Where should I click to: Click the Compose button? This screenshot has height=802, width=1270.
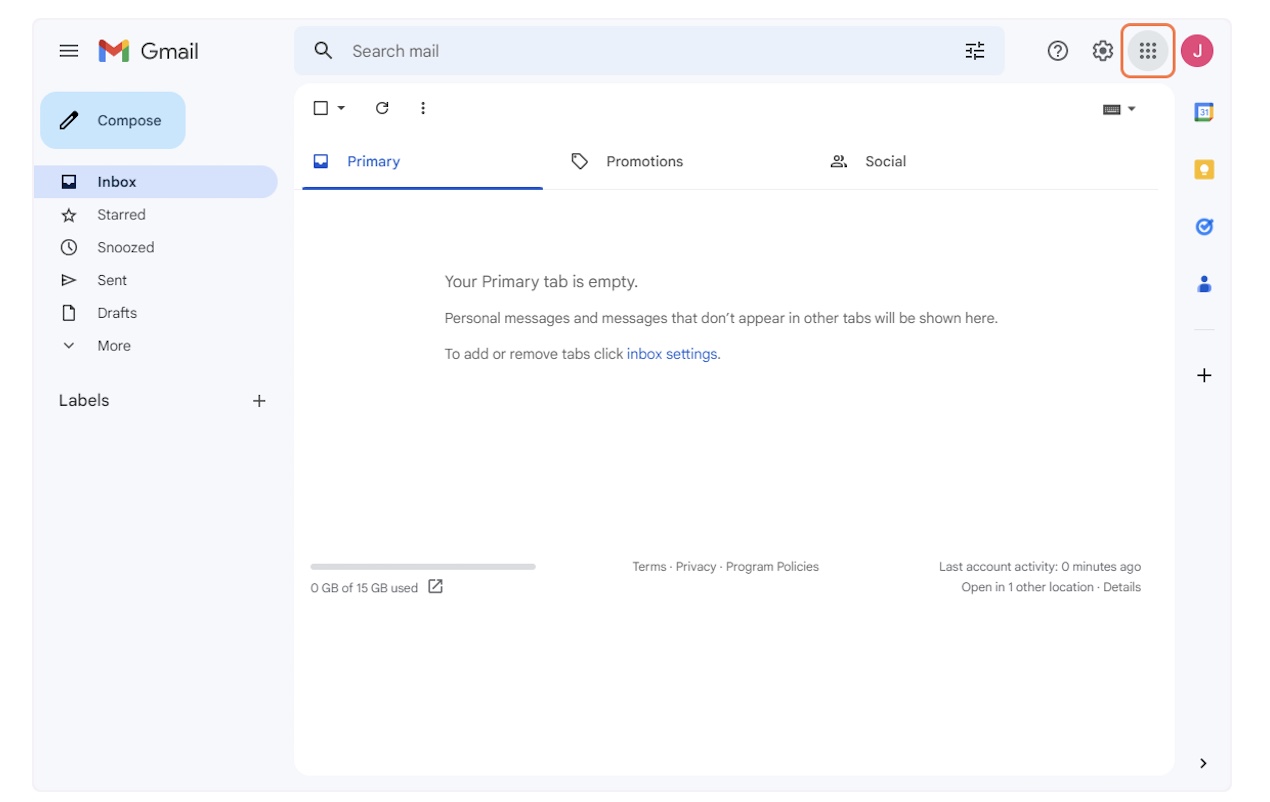click(113, 120)
